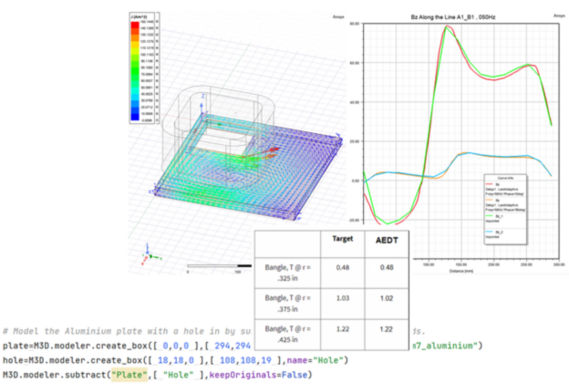Click the curve legend box in the Bz plot

click(505, 209)
